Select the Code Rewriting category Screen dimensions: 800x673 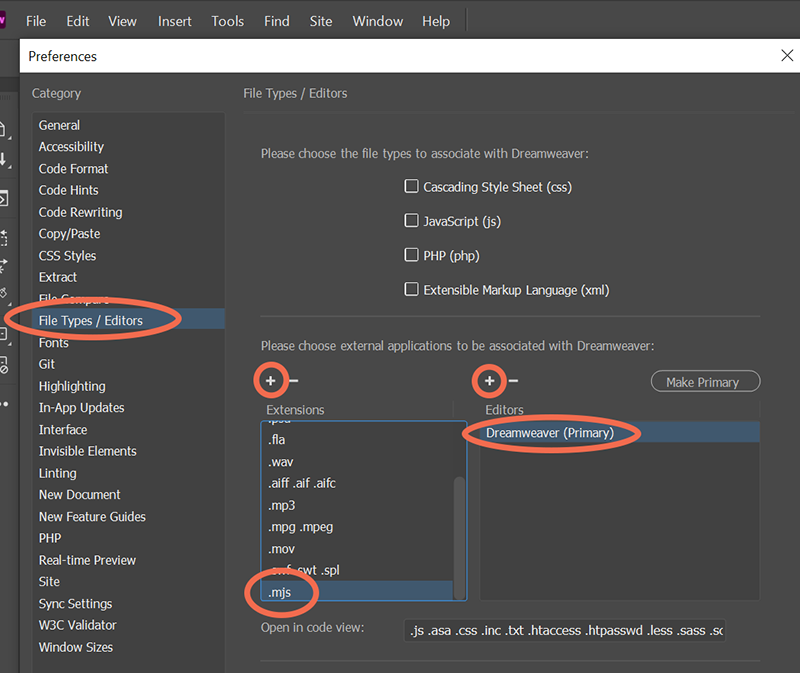tap(80, 212)
